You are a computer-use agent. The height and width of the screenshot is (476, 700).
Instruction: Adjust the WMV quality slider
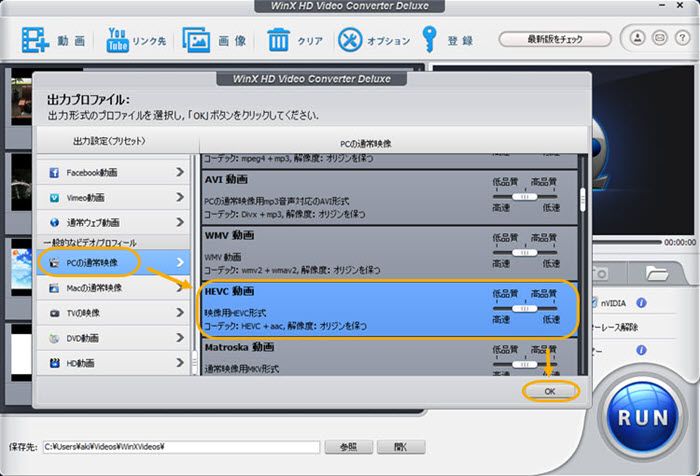point(525,253)
